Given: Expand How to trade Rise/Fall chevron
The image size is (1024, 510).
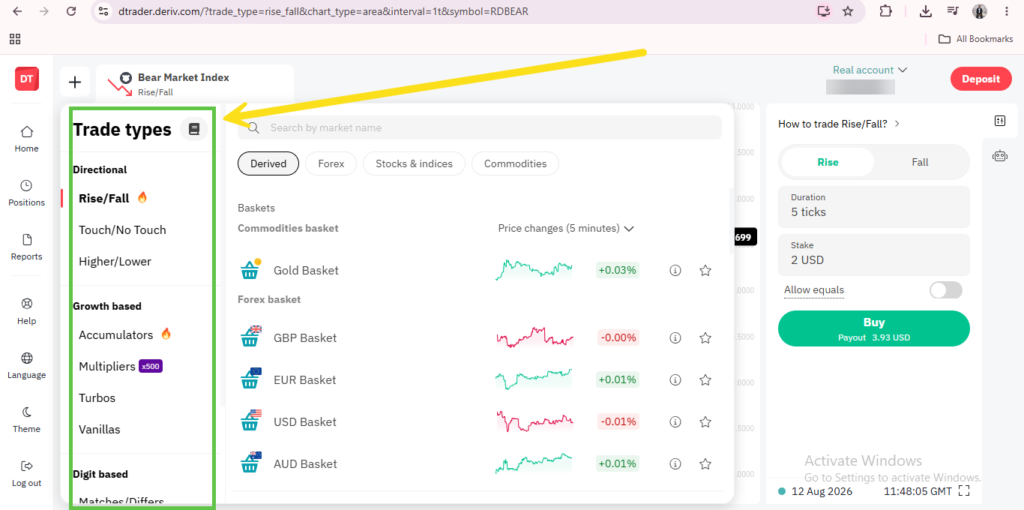Looking at the screenshot, I should [897, 123].
